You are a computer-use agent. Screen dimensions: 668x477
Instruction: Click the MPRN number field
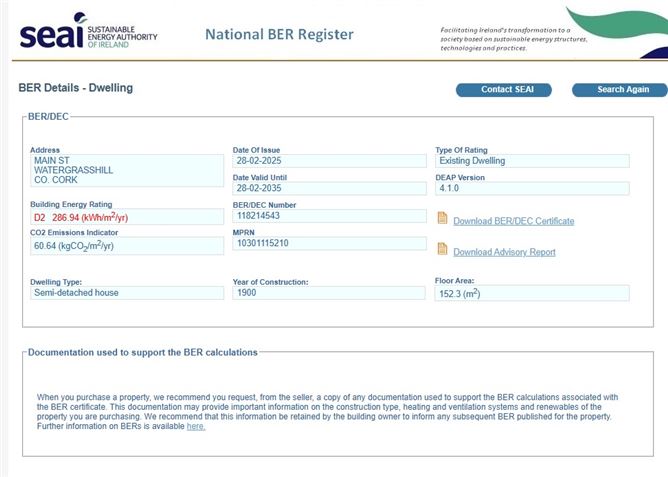[329, 243]
